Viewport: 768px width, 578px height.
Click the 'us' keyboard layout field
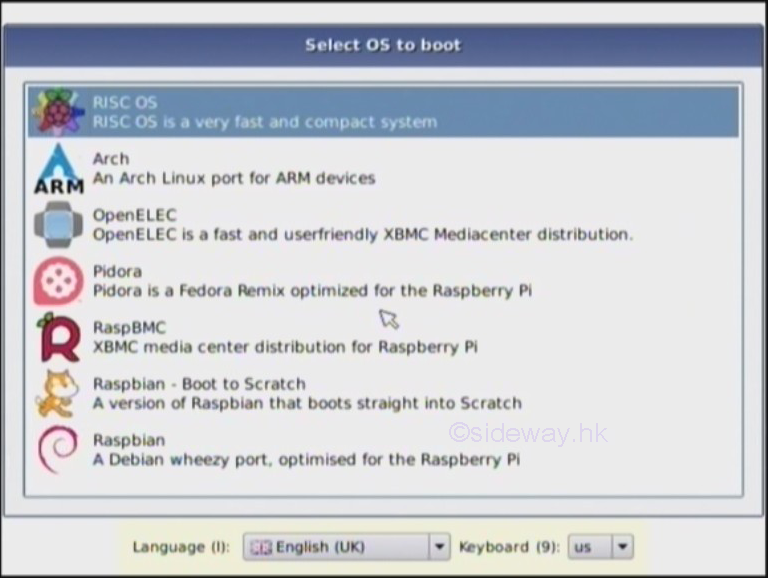(x=588, y=547)
